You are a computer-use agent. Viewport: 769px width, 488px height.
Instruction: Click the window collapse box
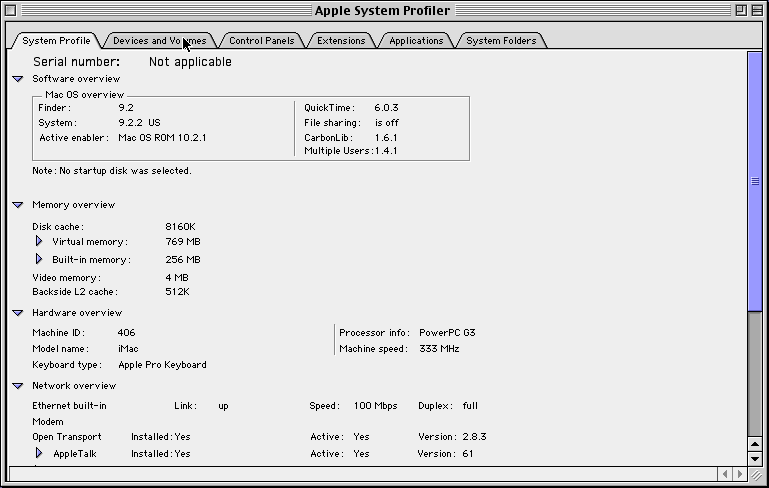tap(757, 10)
